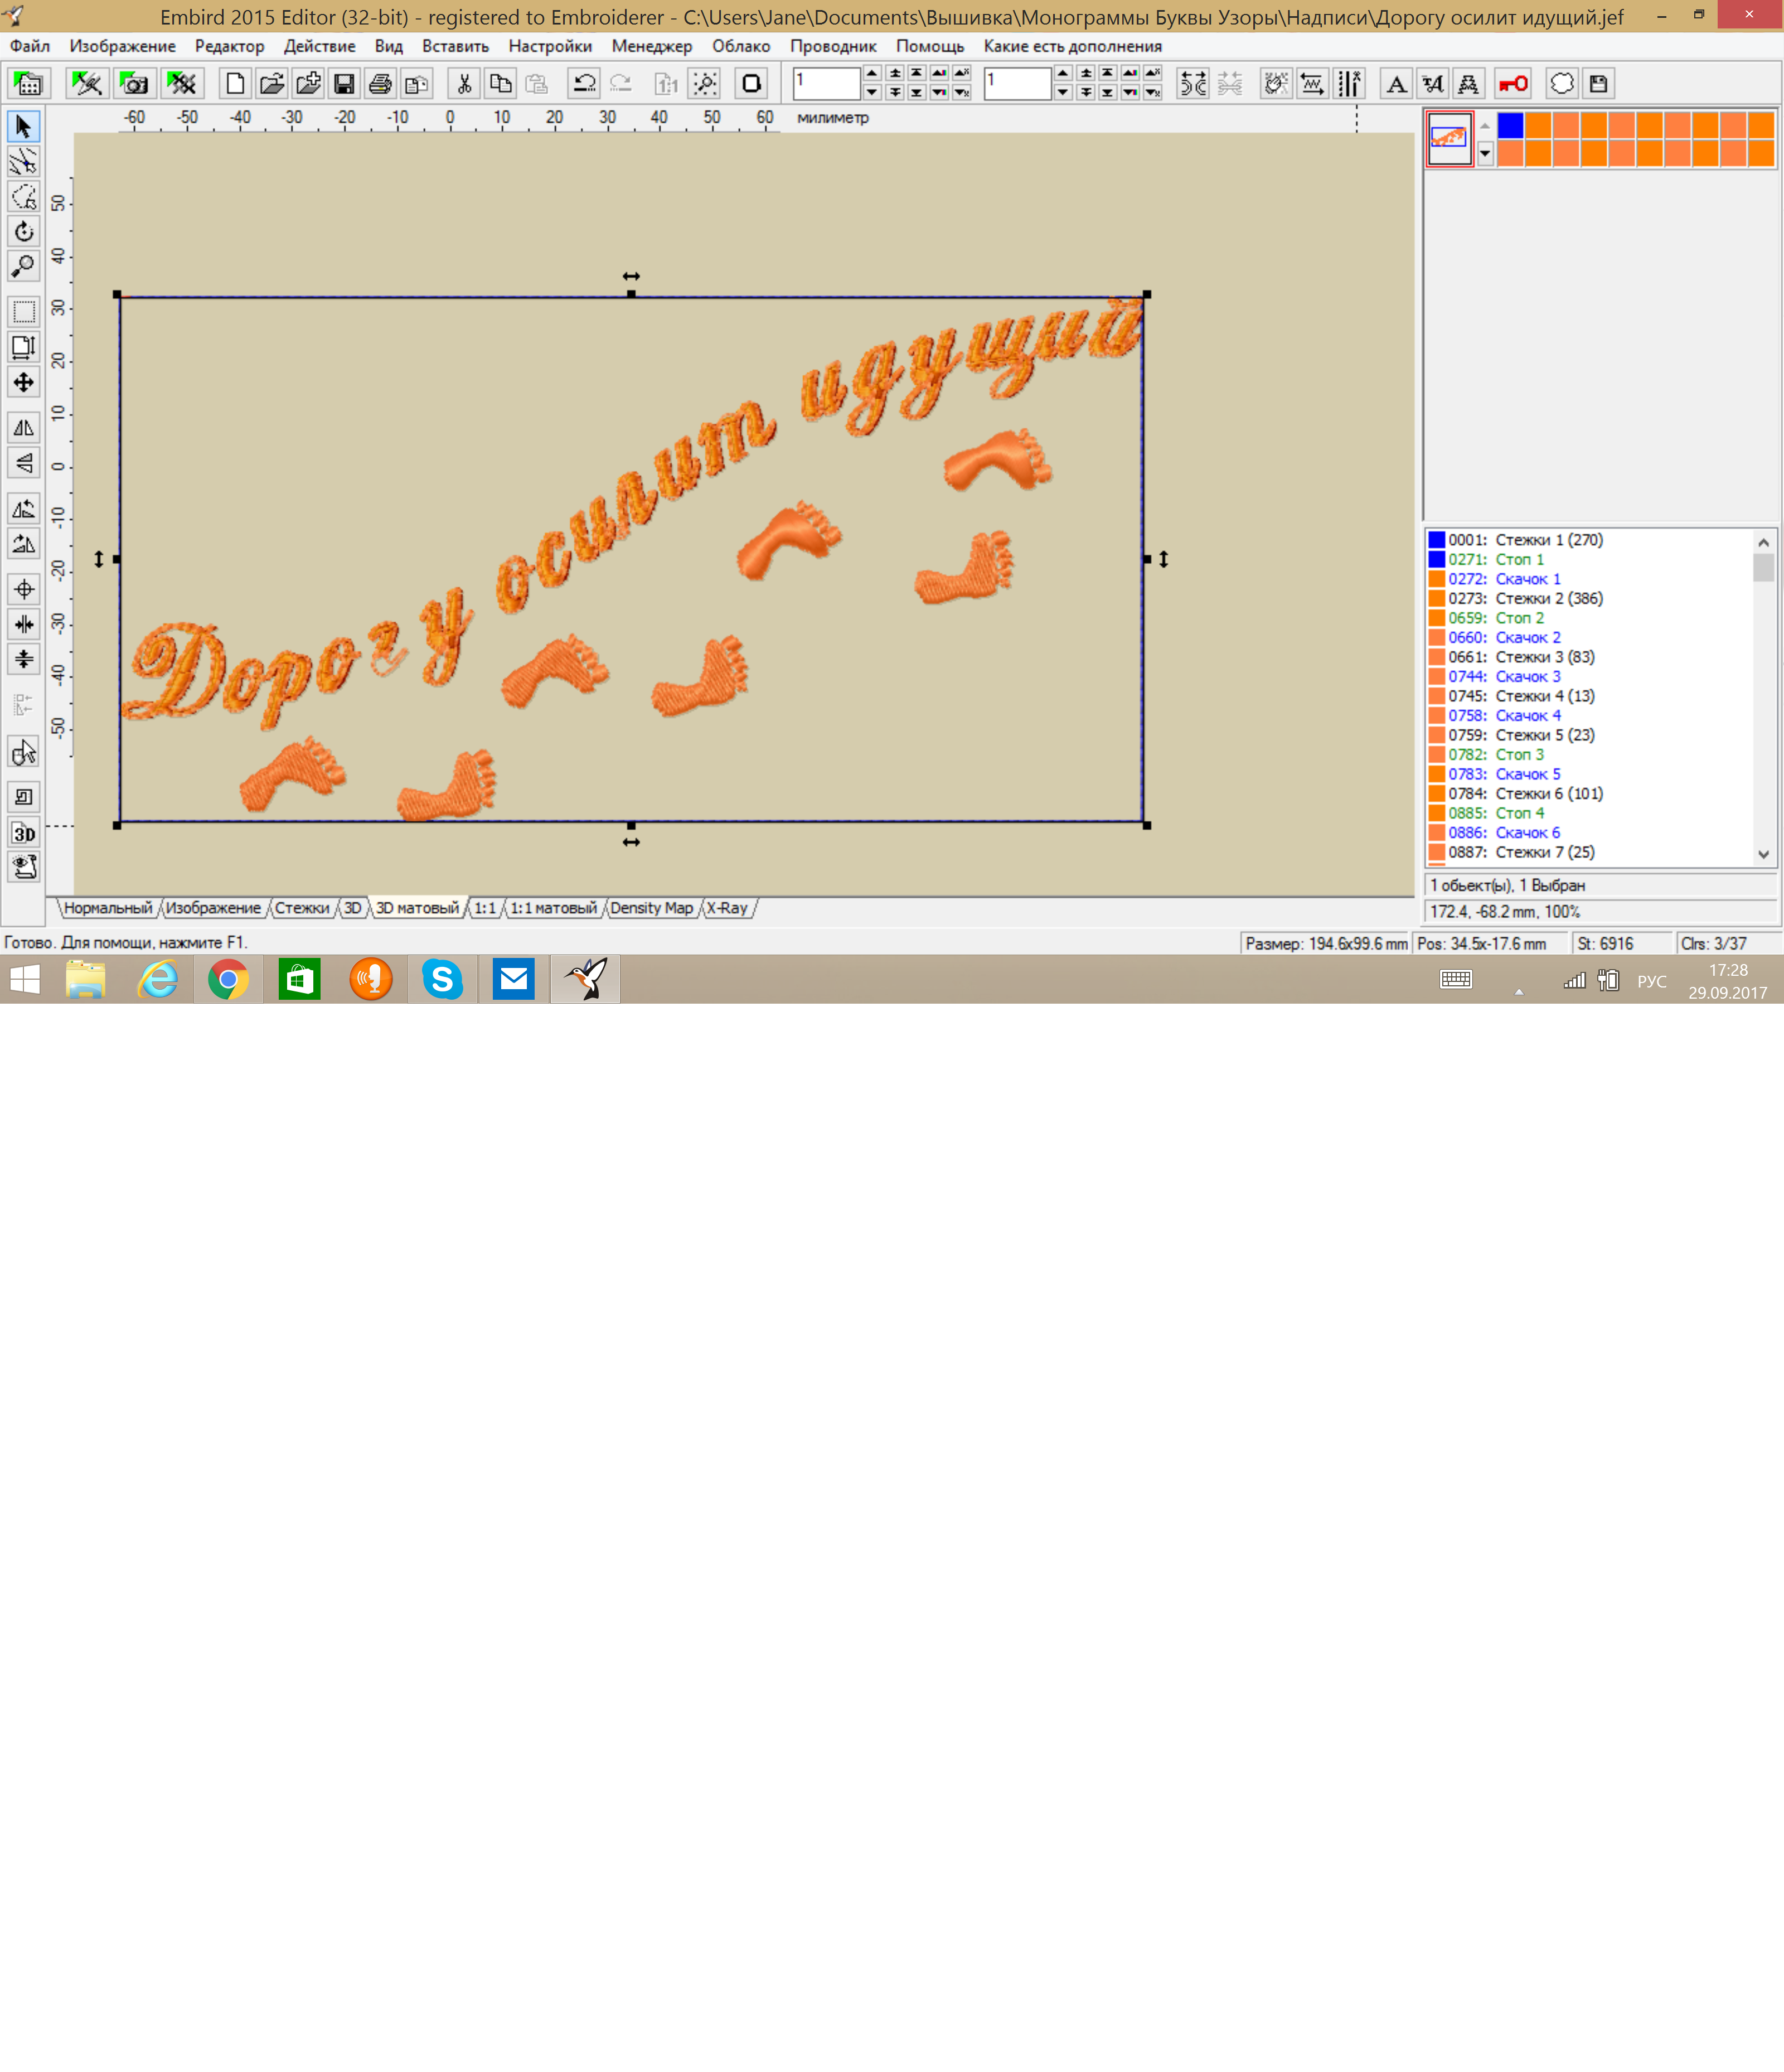Open Google Chrome from the taskbar
Viewport: 1784px width, 2072px height.
(x=228, y=979)
